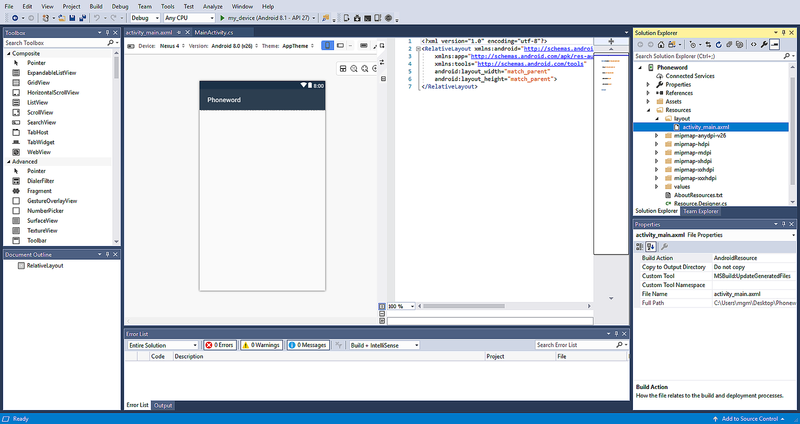Expand the values folder in Solution Explorer
Viewport: 800px width, 424px height.
click(657, 185)
